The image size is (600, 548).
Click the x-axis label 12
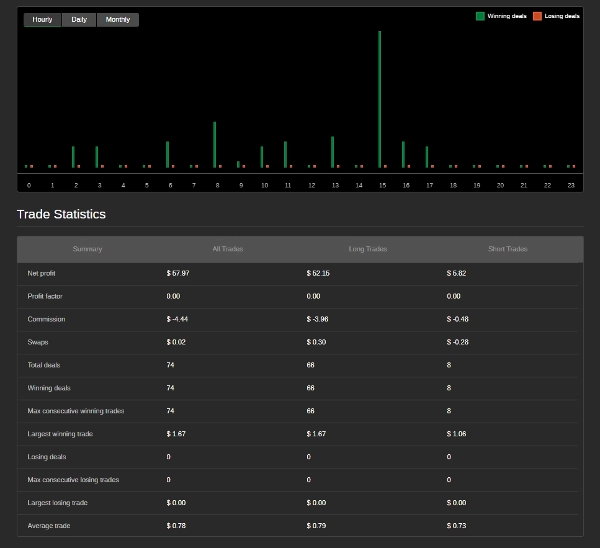[312, 185]
